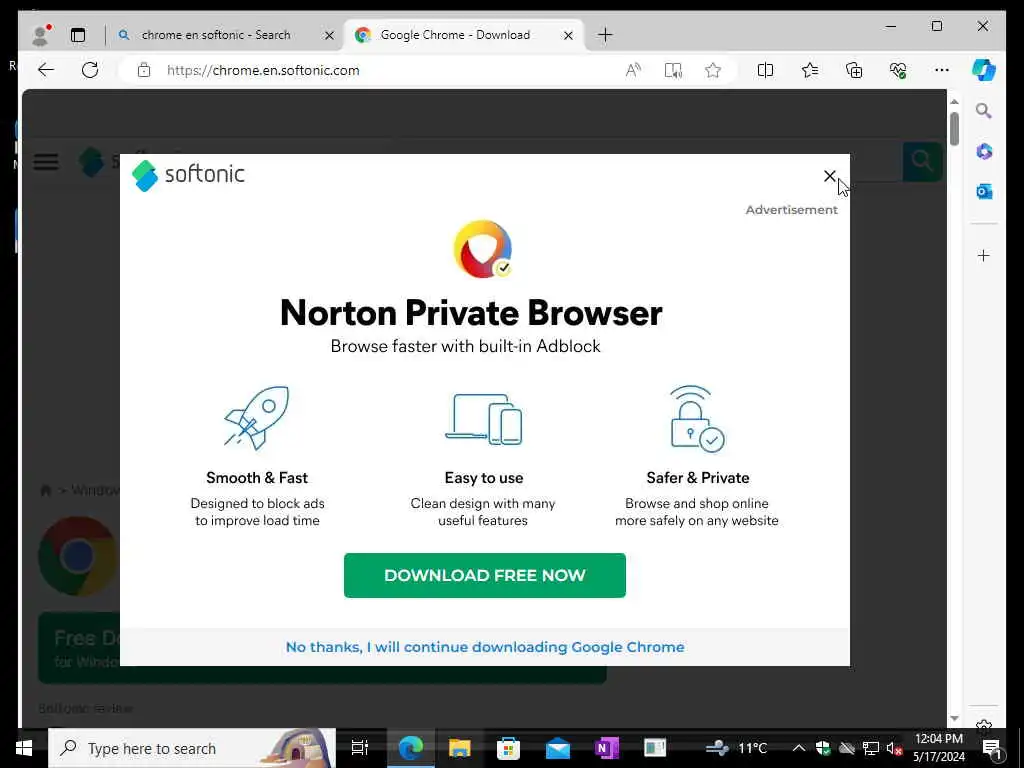This screenshot has height=768, width=1024.
Task: Refresh the current page
Action: [90, 70]
